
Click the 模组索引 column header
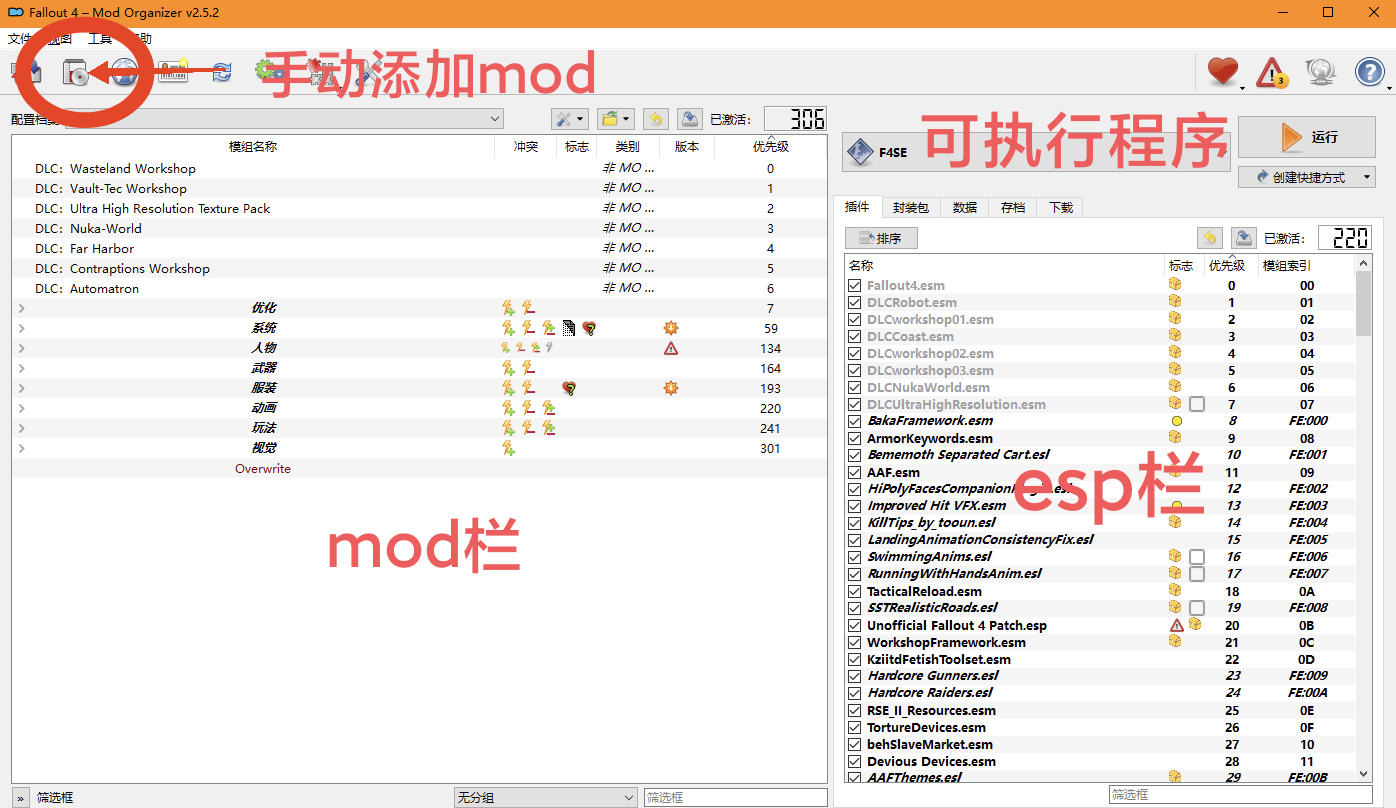[1287, 265]
